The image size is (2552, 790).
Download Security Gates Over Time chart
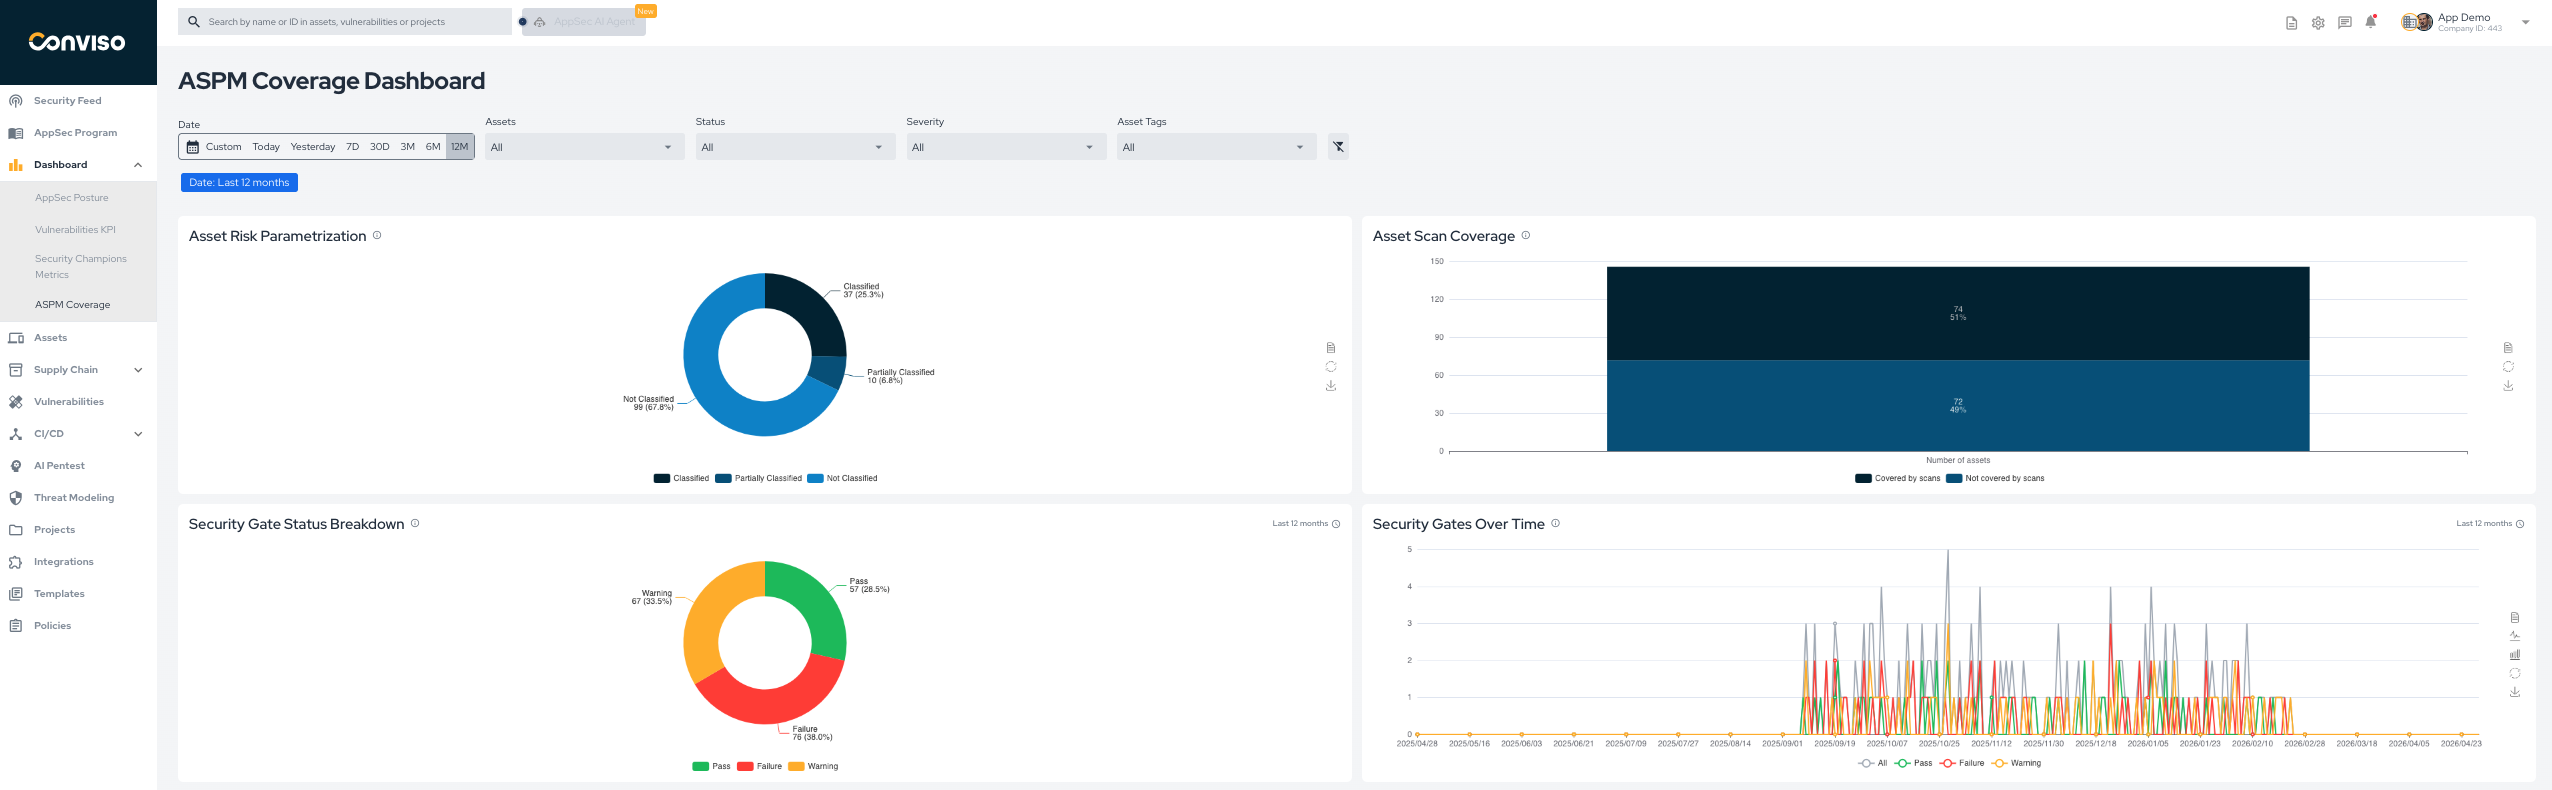tap(2515, 692)
